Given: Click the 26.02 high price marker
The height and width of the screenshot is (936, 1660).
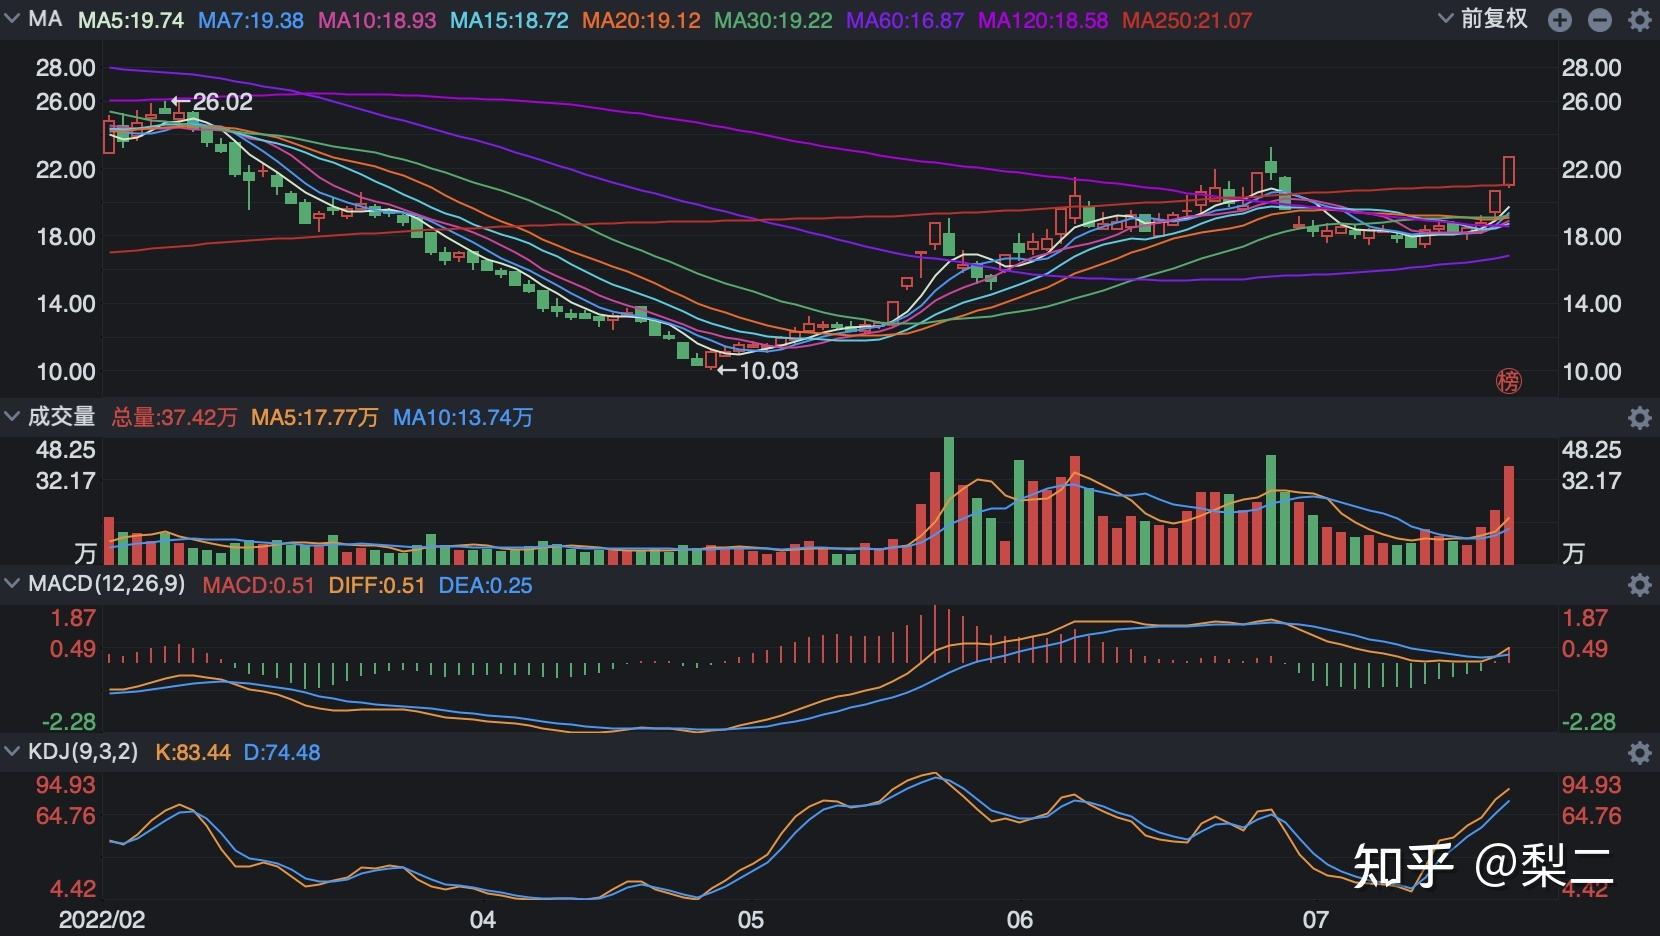Looking at the screenshot, I should (212, 102).
